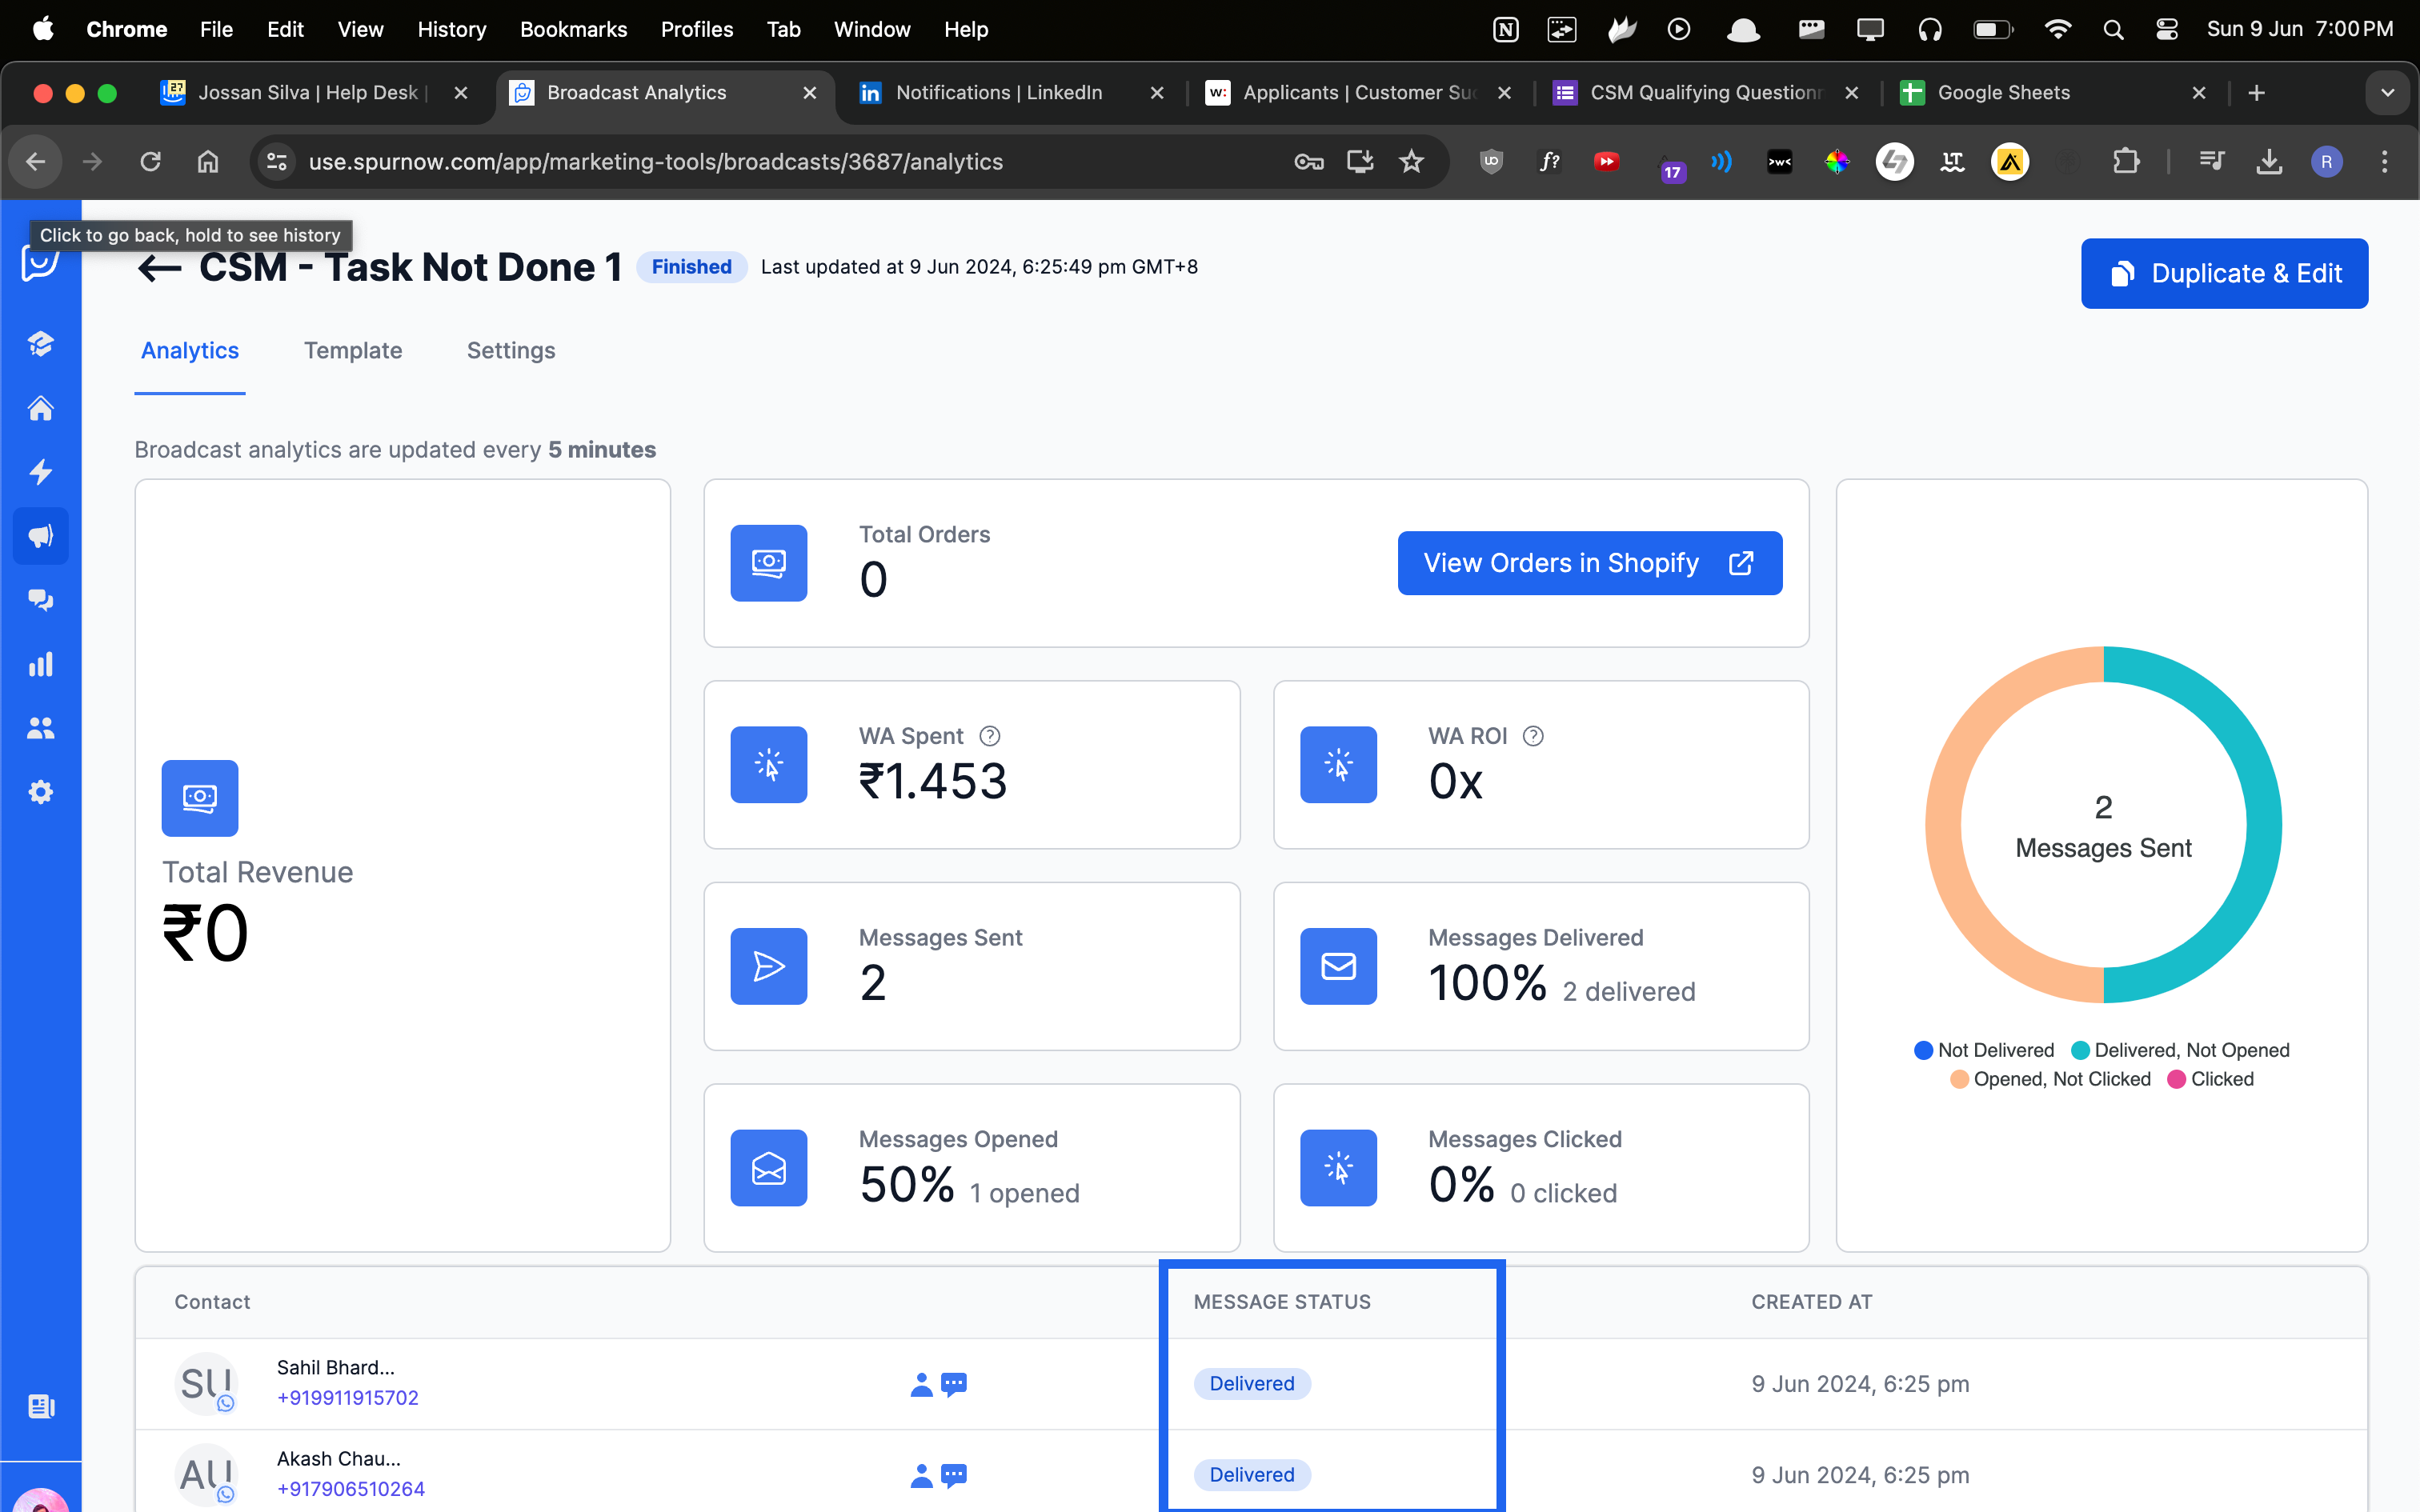Open chat icon for Akash Chau
Viewport: 2420px width, 1512px height.
[x=954, y=1475]
